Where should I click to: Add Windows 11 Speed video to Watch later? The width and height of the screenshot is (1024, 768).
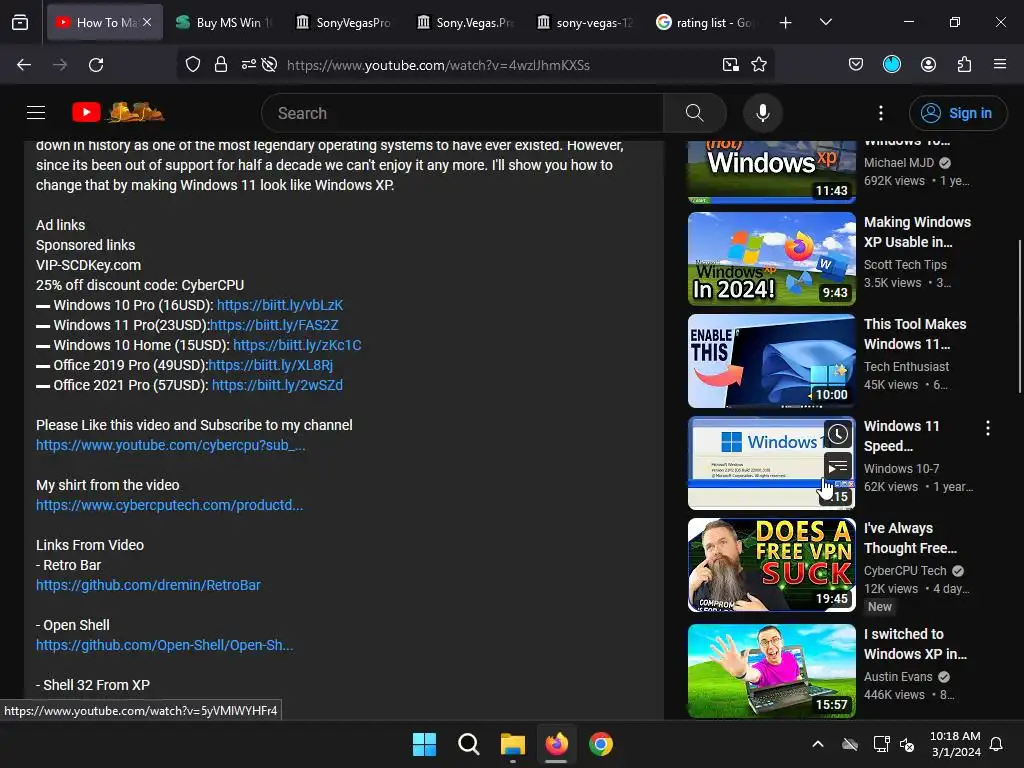(838, 435)
